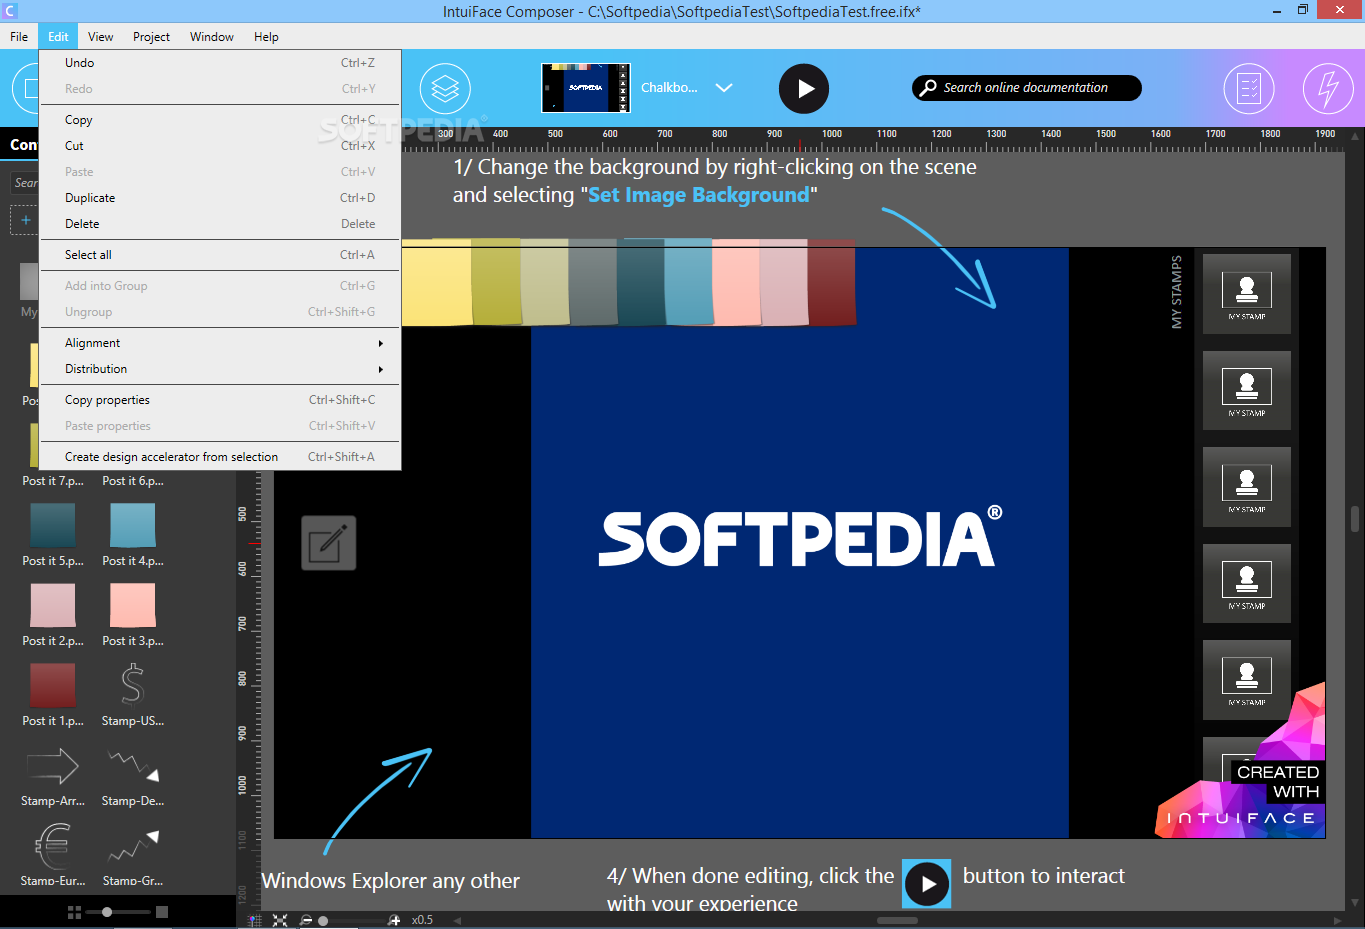1365x929 pixels.
Task: Switch to large thumbnail view icon
Action: (x=162, y=912)
